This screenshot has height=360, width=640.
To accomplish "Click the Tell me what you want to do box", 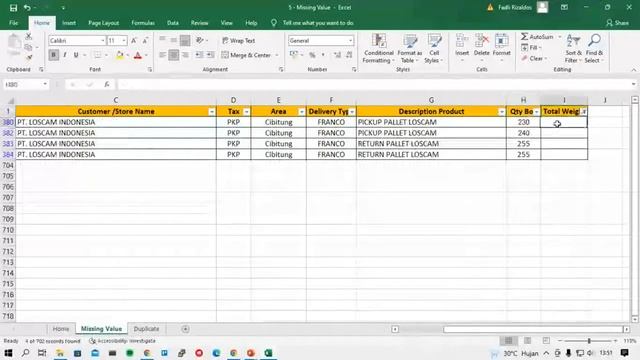I will click(318, 23).
